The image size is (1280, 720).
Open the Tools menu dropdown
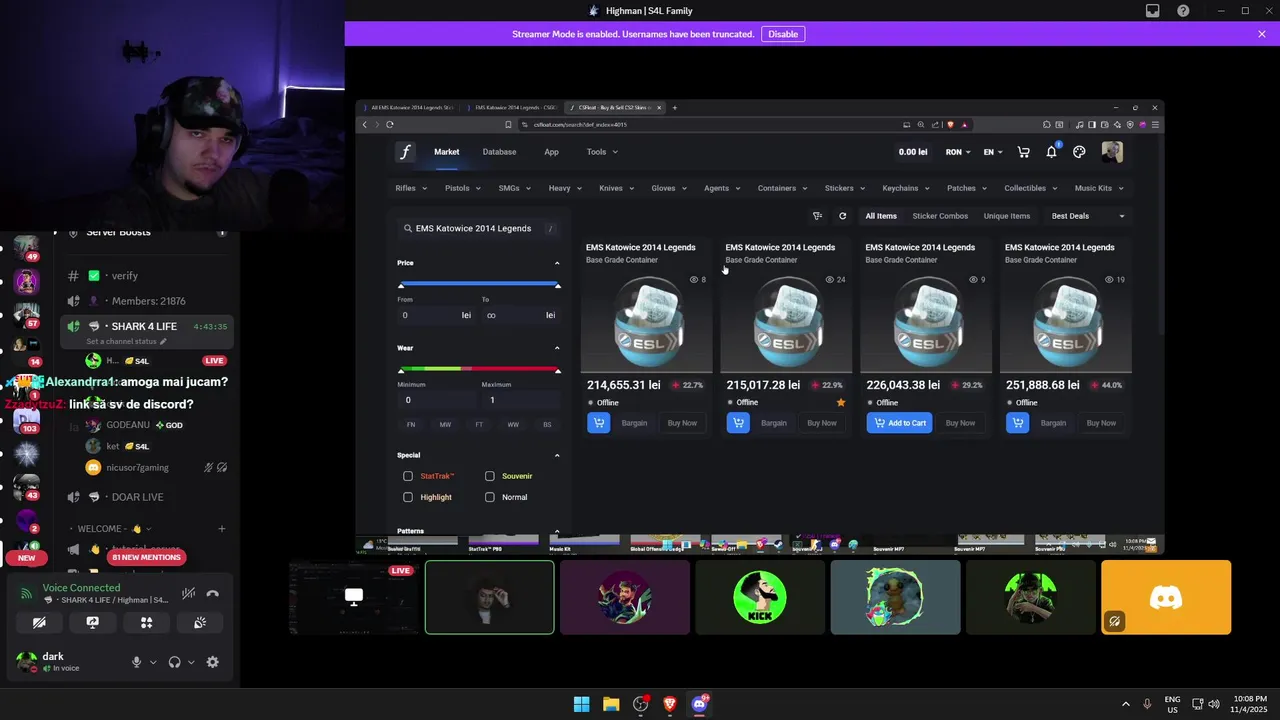click(602, 152)
